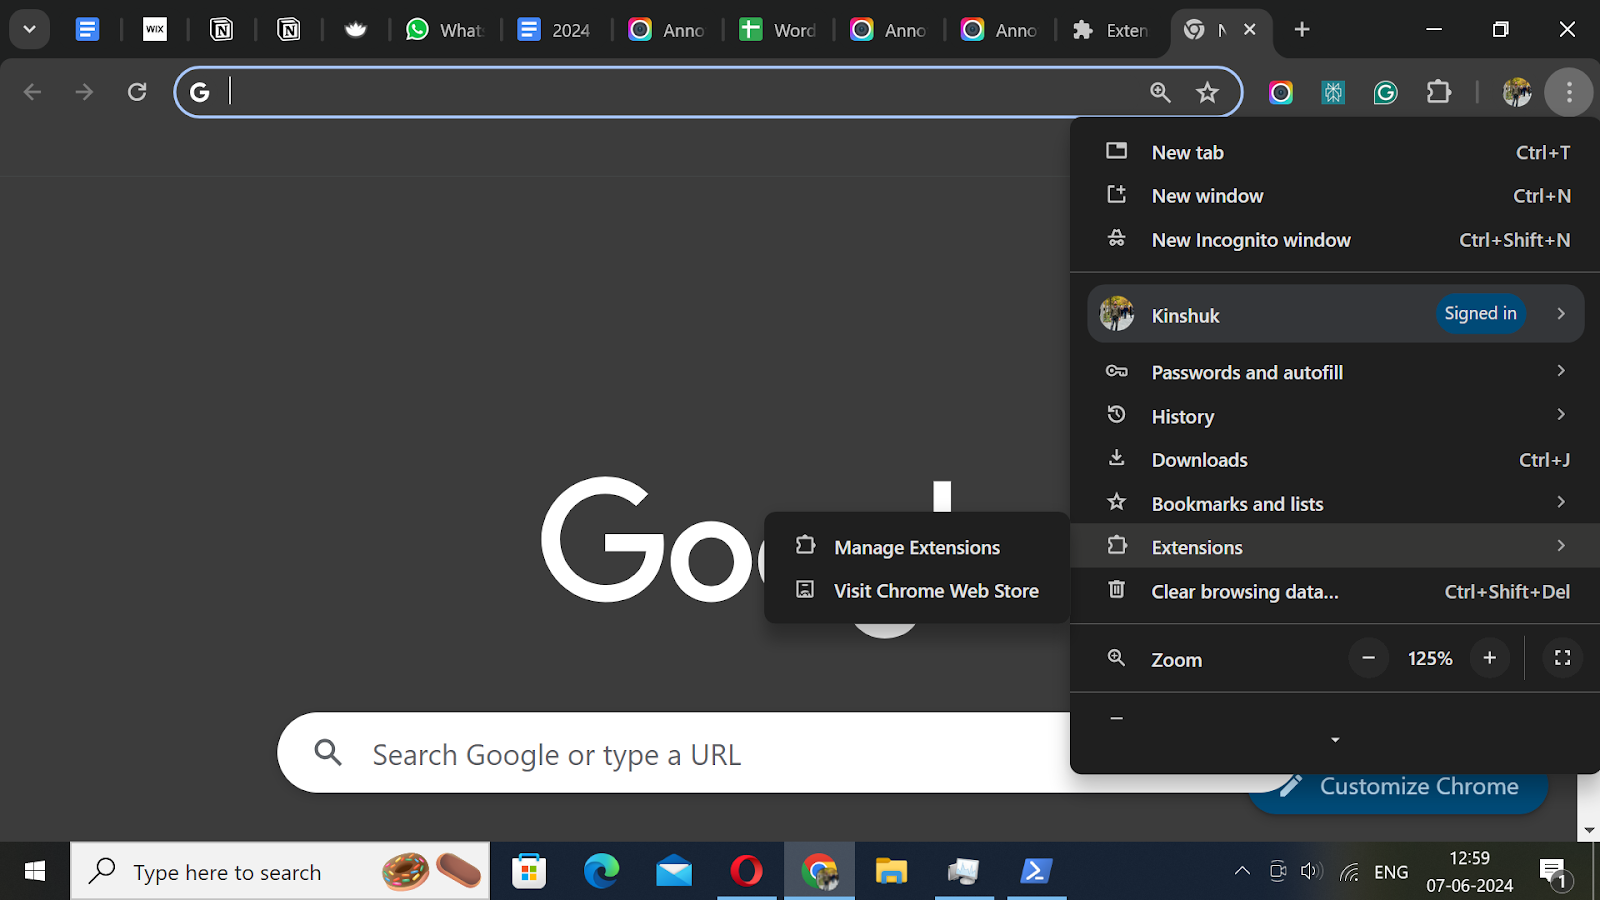Go back using the back arrow
The height and width of the screenshot is (900, 1600).
[32, 92]
